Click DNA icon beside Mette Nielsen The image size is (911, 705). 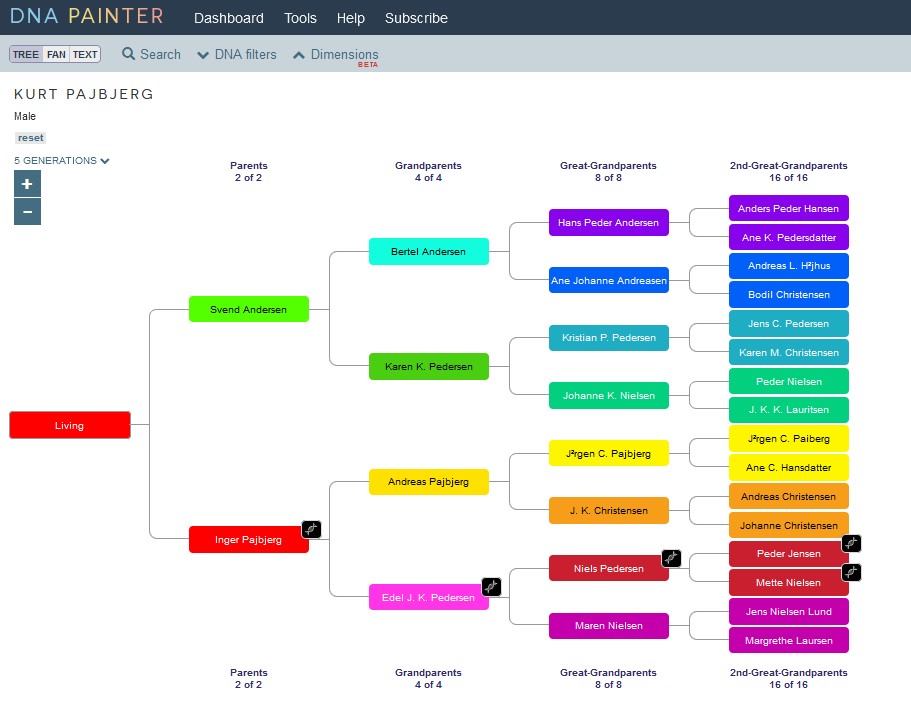click(x=851, y=572)
